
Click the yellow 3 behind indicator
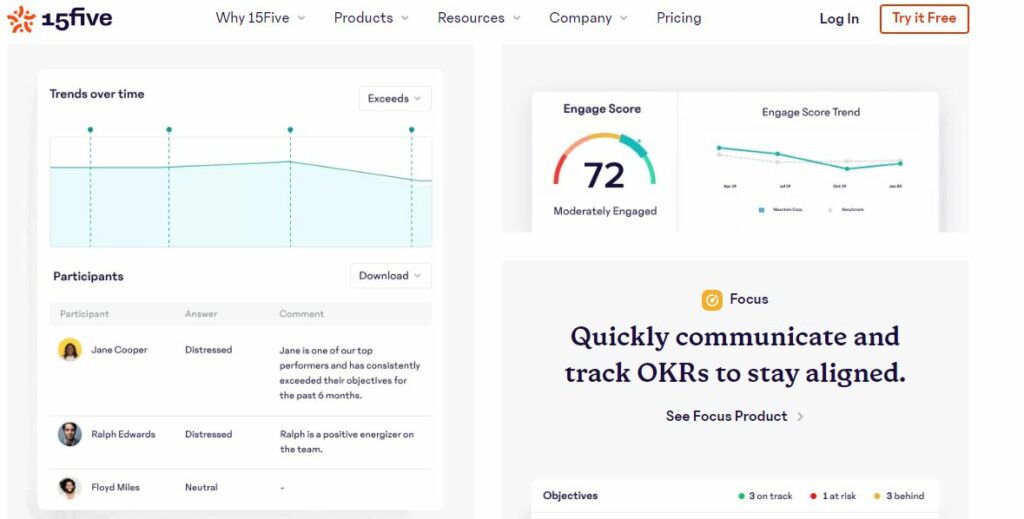coord(899,496)
